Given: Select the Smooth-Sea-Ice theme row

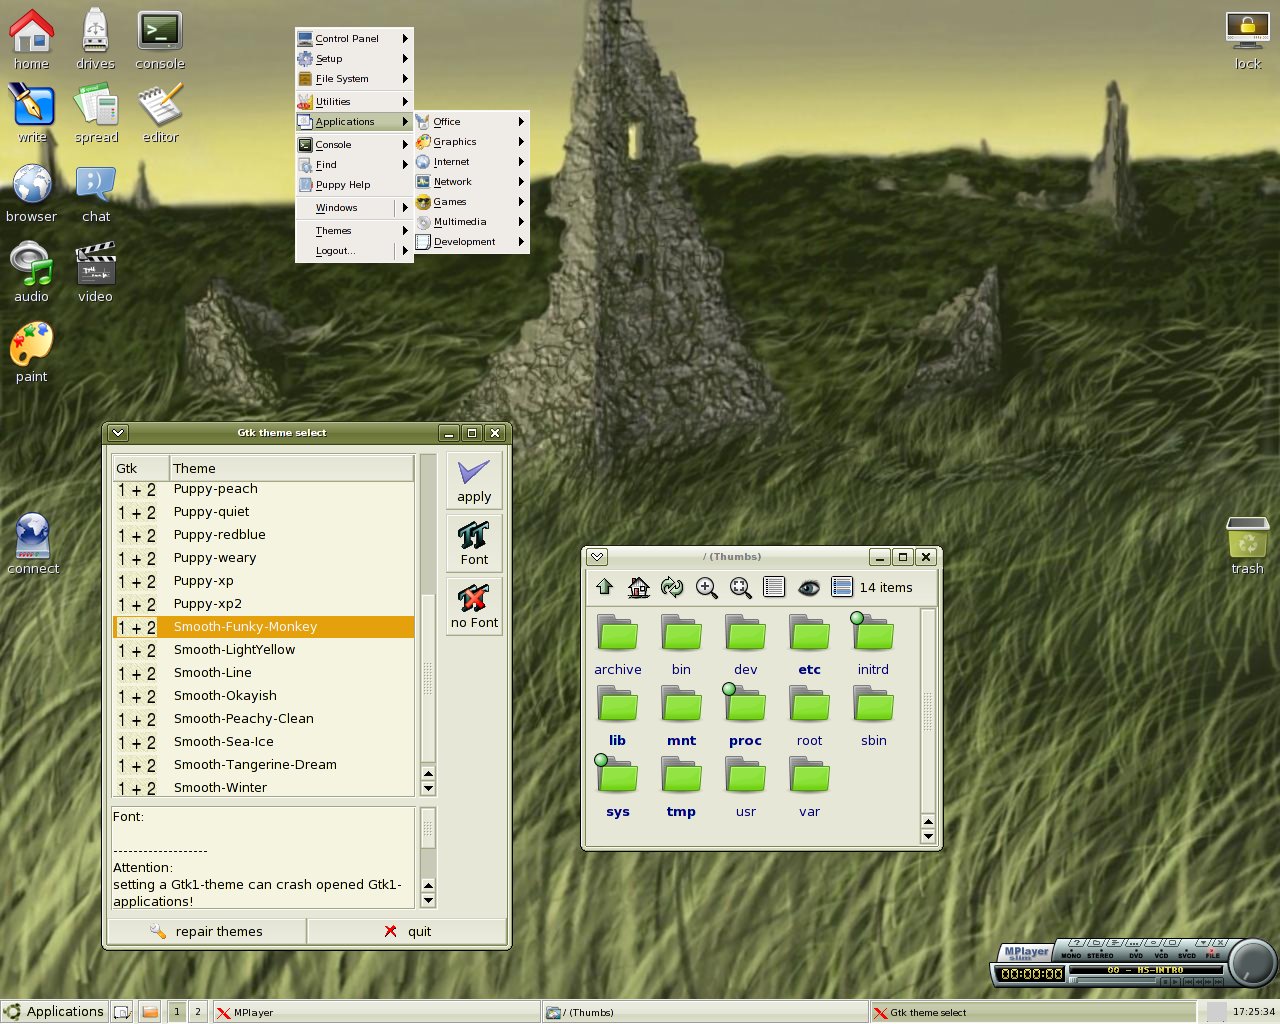Looking at the screenshot, I should 264,742.
